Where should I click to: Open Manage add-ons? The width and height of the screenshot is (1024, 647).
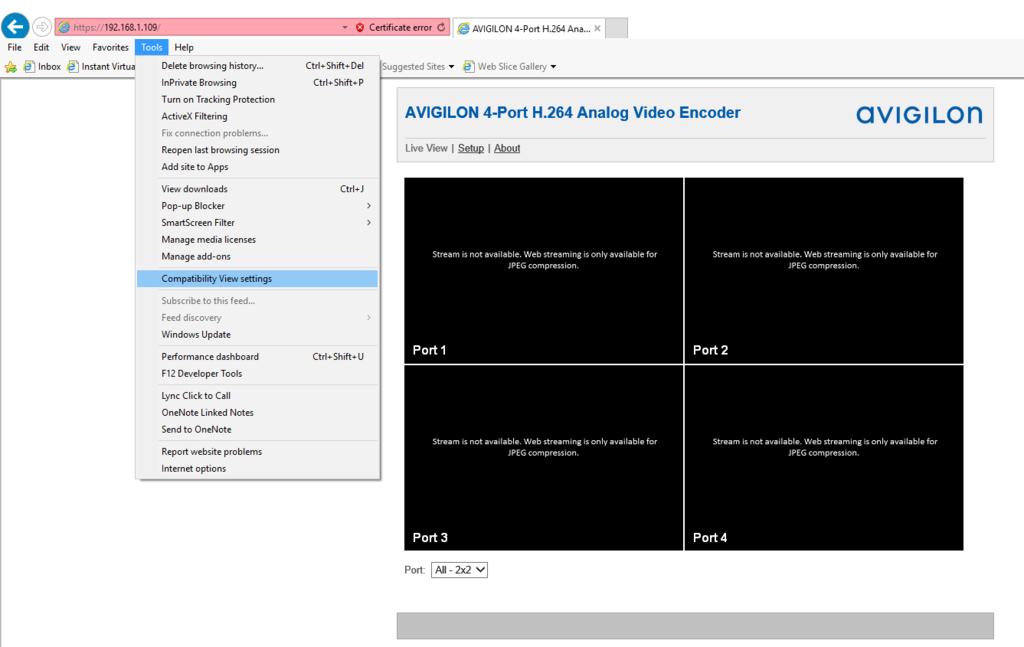[257, 257]
